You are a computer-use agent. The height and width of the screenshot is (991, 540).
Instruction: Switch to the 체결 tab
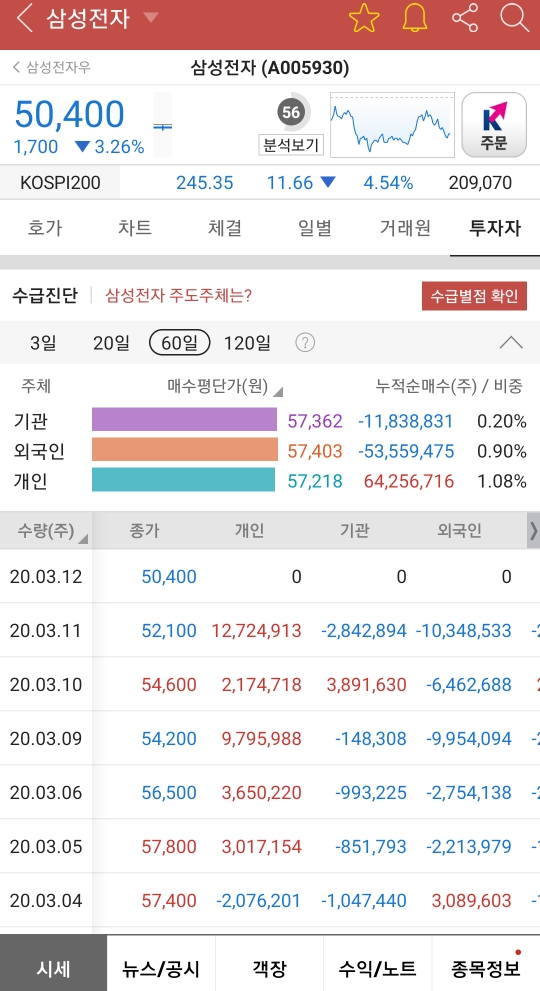[224, 228]
